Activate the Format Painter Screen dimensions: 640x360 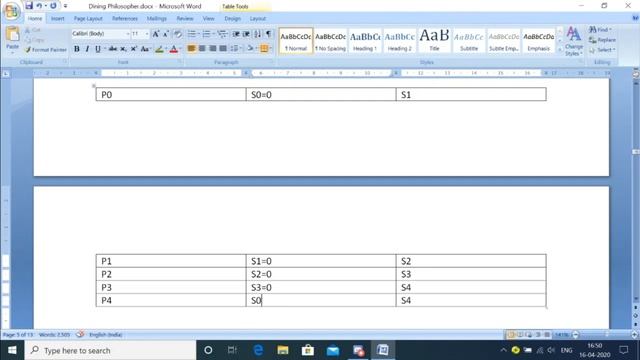46,49
